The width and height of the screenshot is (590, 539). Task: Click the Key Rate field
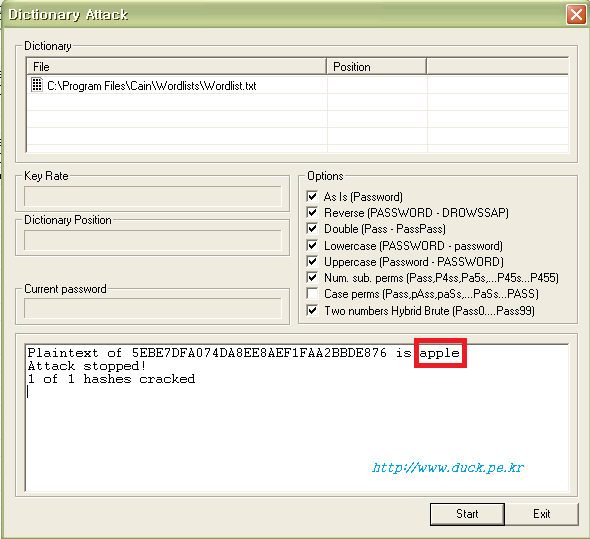(x=153, y=196)
